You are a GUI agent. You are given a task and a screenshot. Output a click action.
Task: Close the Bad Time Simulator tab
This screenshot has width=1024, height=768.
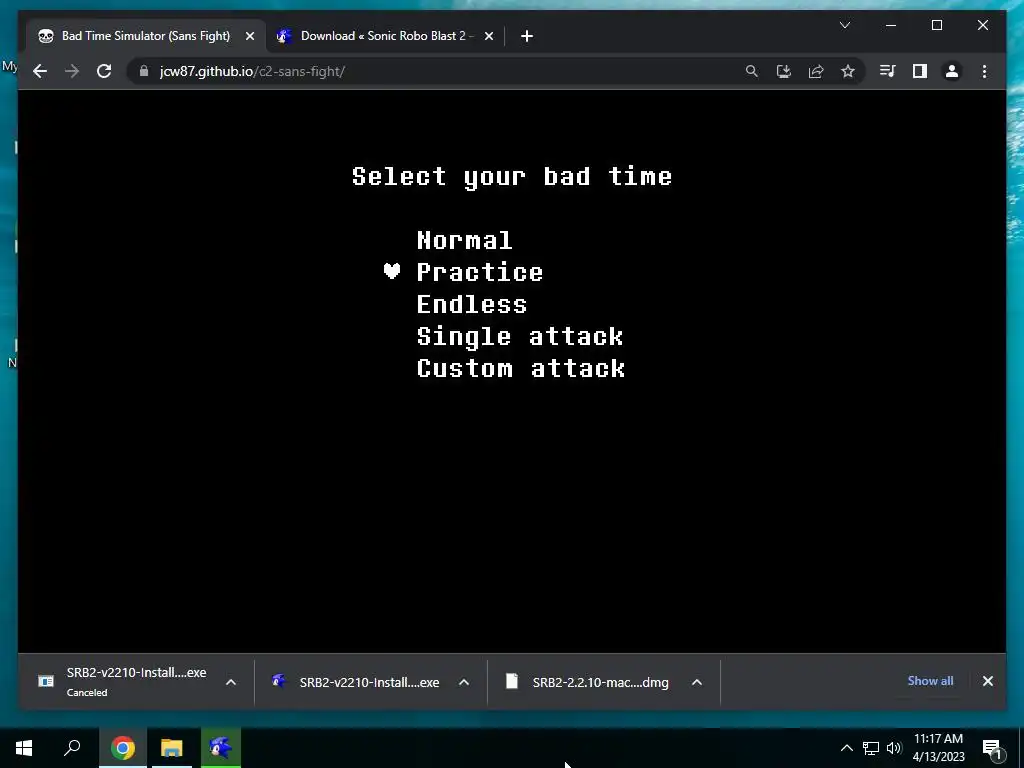coord(249,37)
